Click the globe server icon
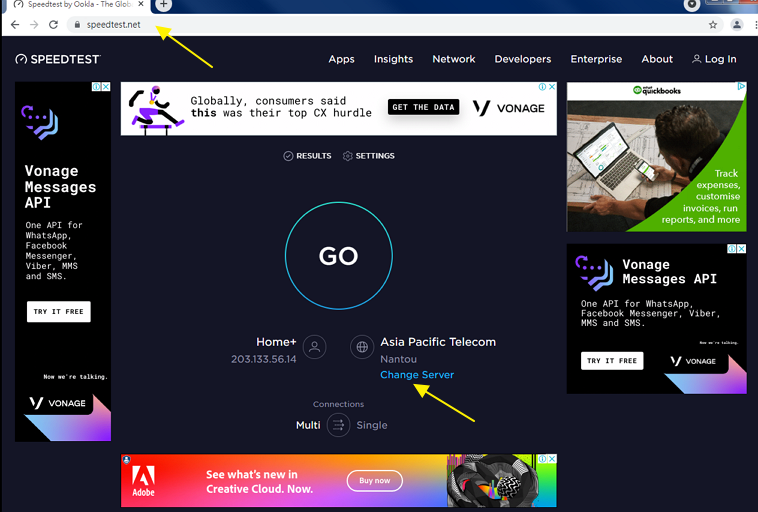This screenshot has height=512, width=758. [x=362, y=347]
